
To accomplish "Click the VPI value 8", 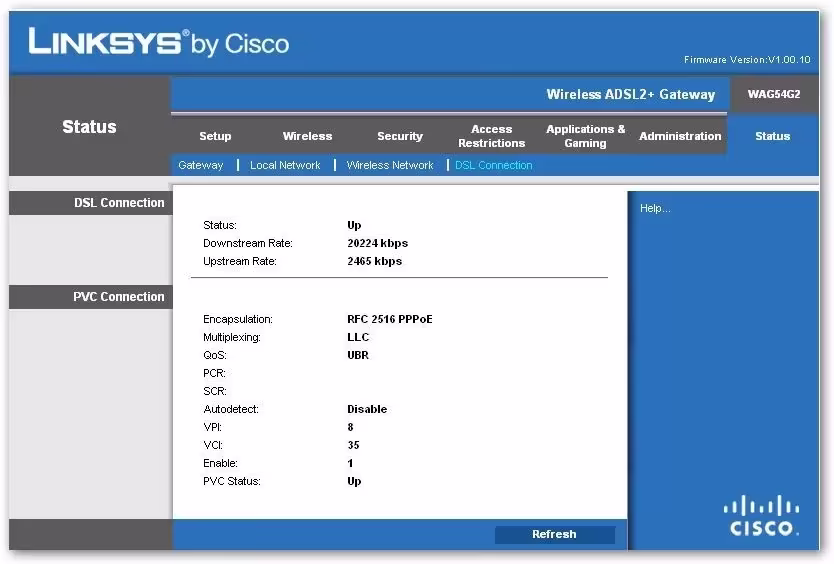I will click(x=351, y=427).
